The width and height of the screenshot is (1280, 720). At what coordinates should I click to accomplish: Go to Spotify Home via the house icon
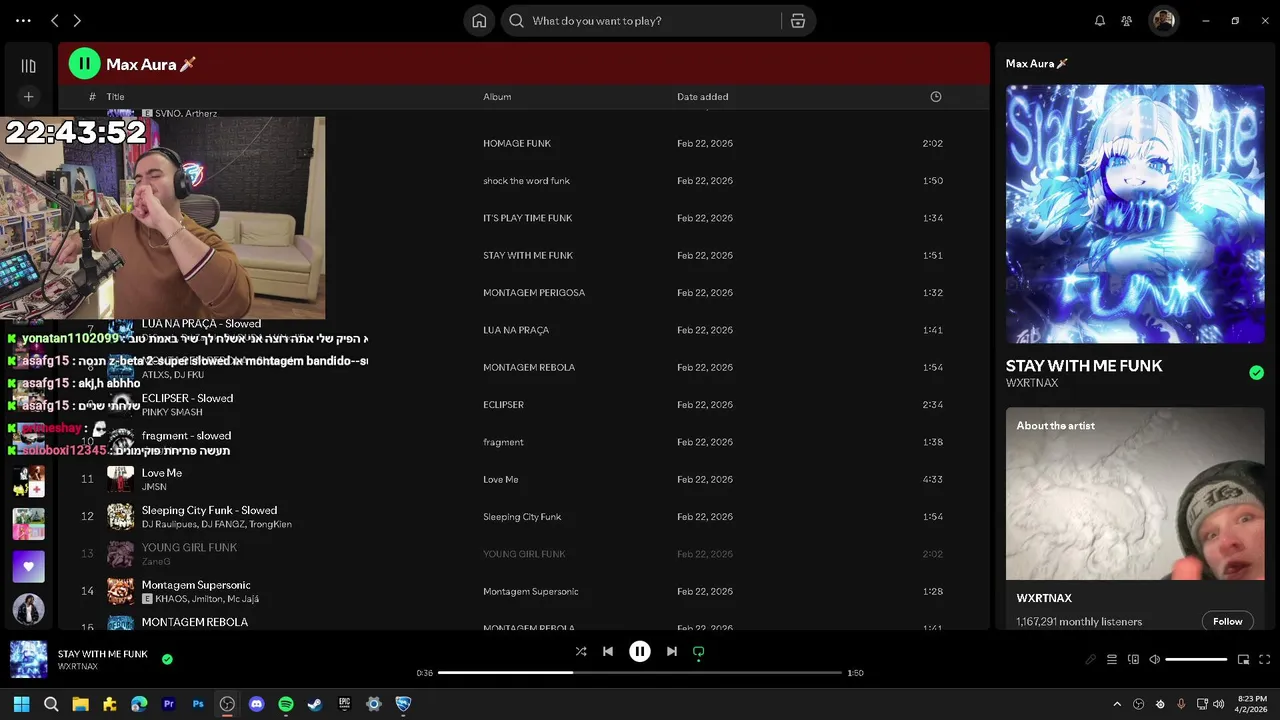(x=479, y=21)
